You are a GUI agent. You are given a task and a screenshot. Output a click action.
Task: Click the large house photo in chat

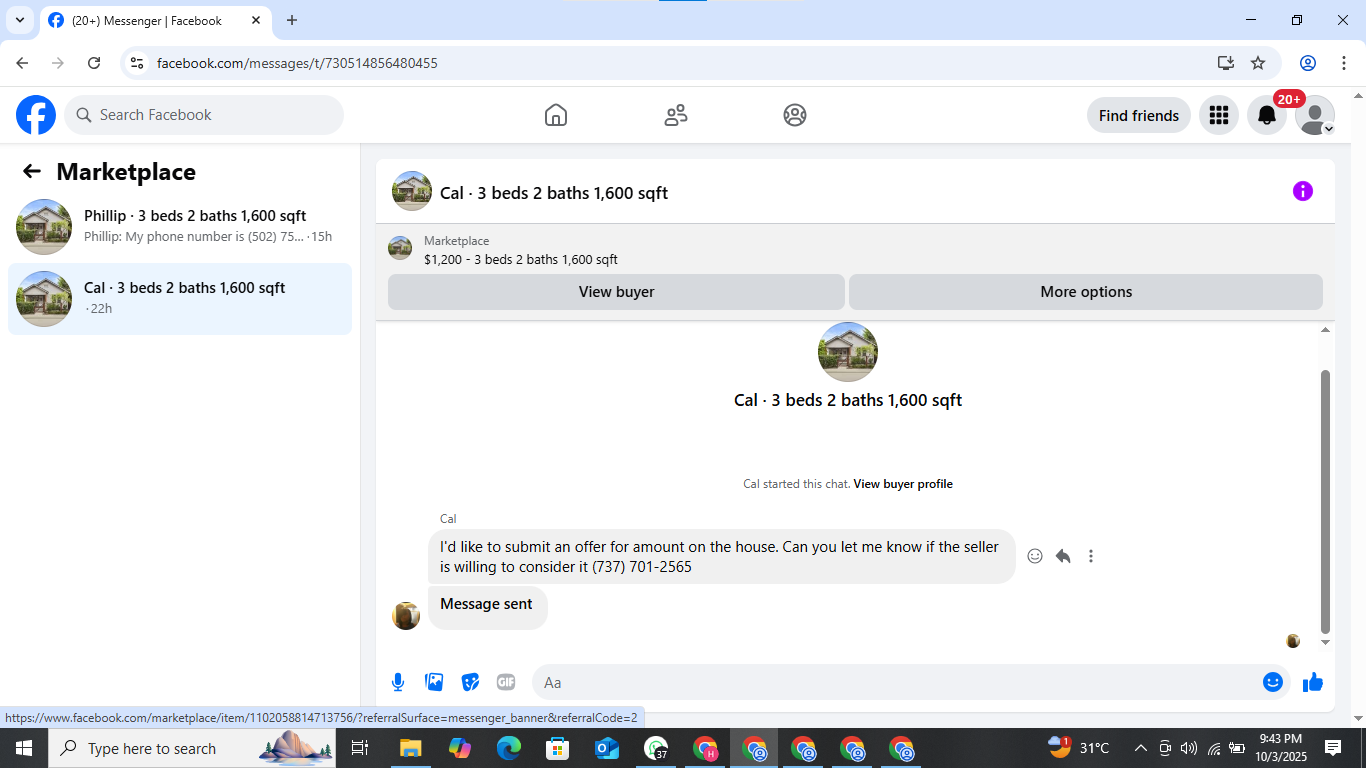[x=848, y=352]
